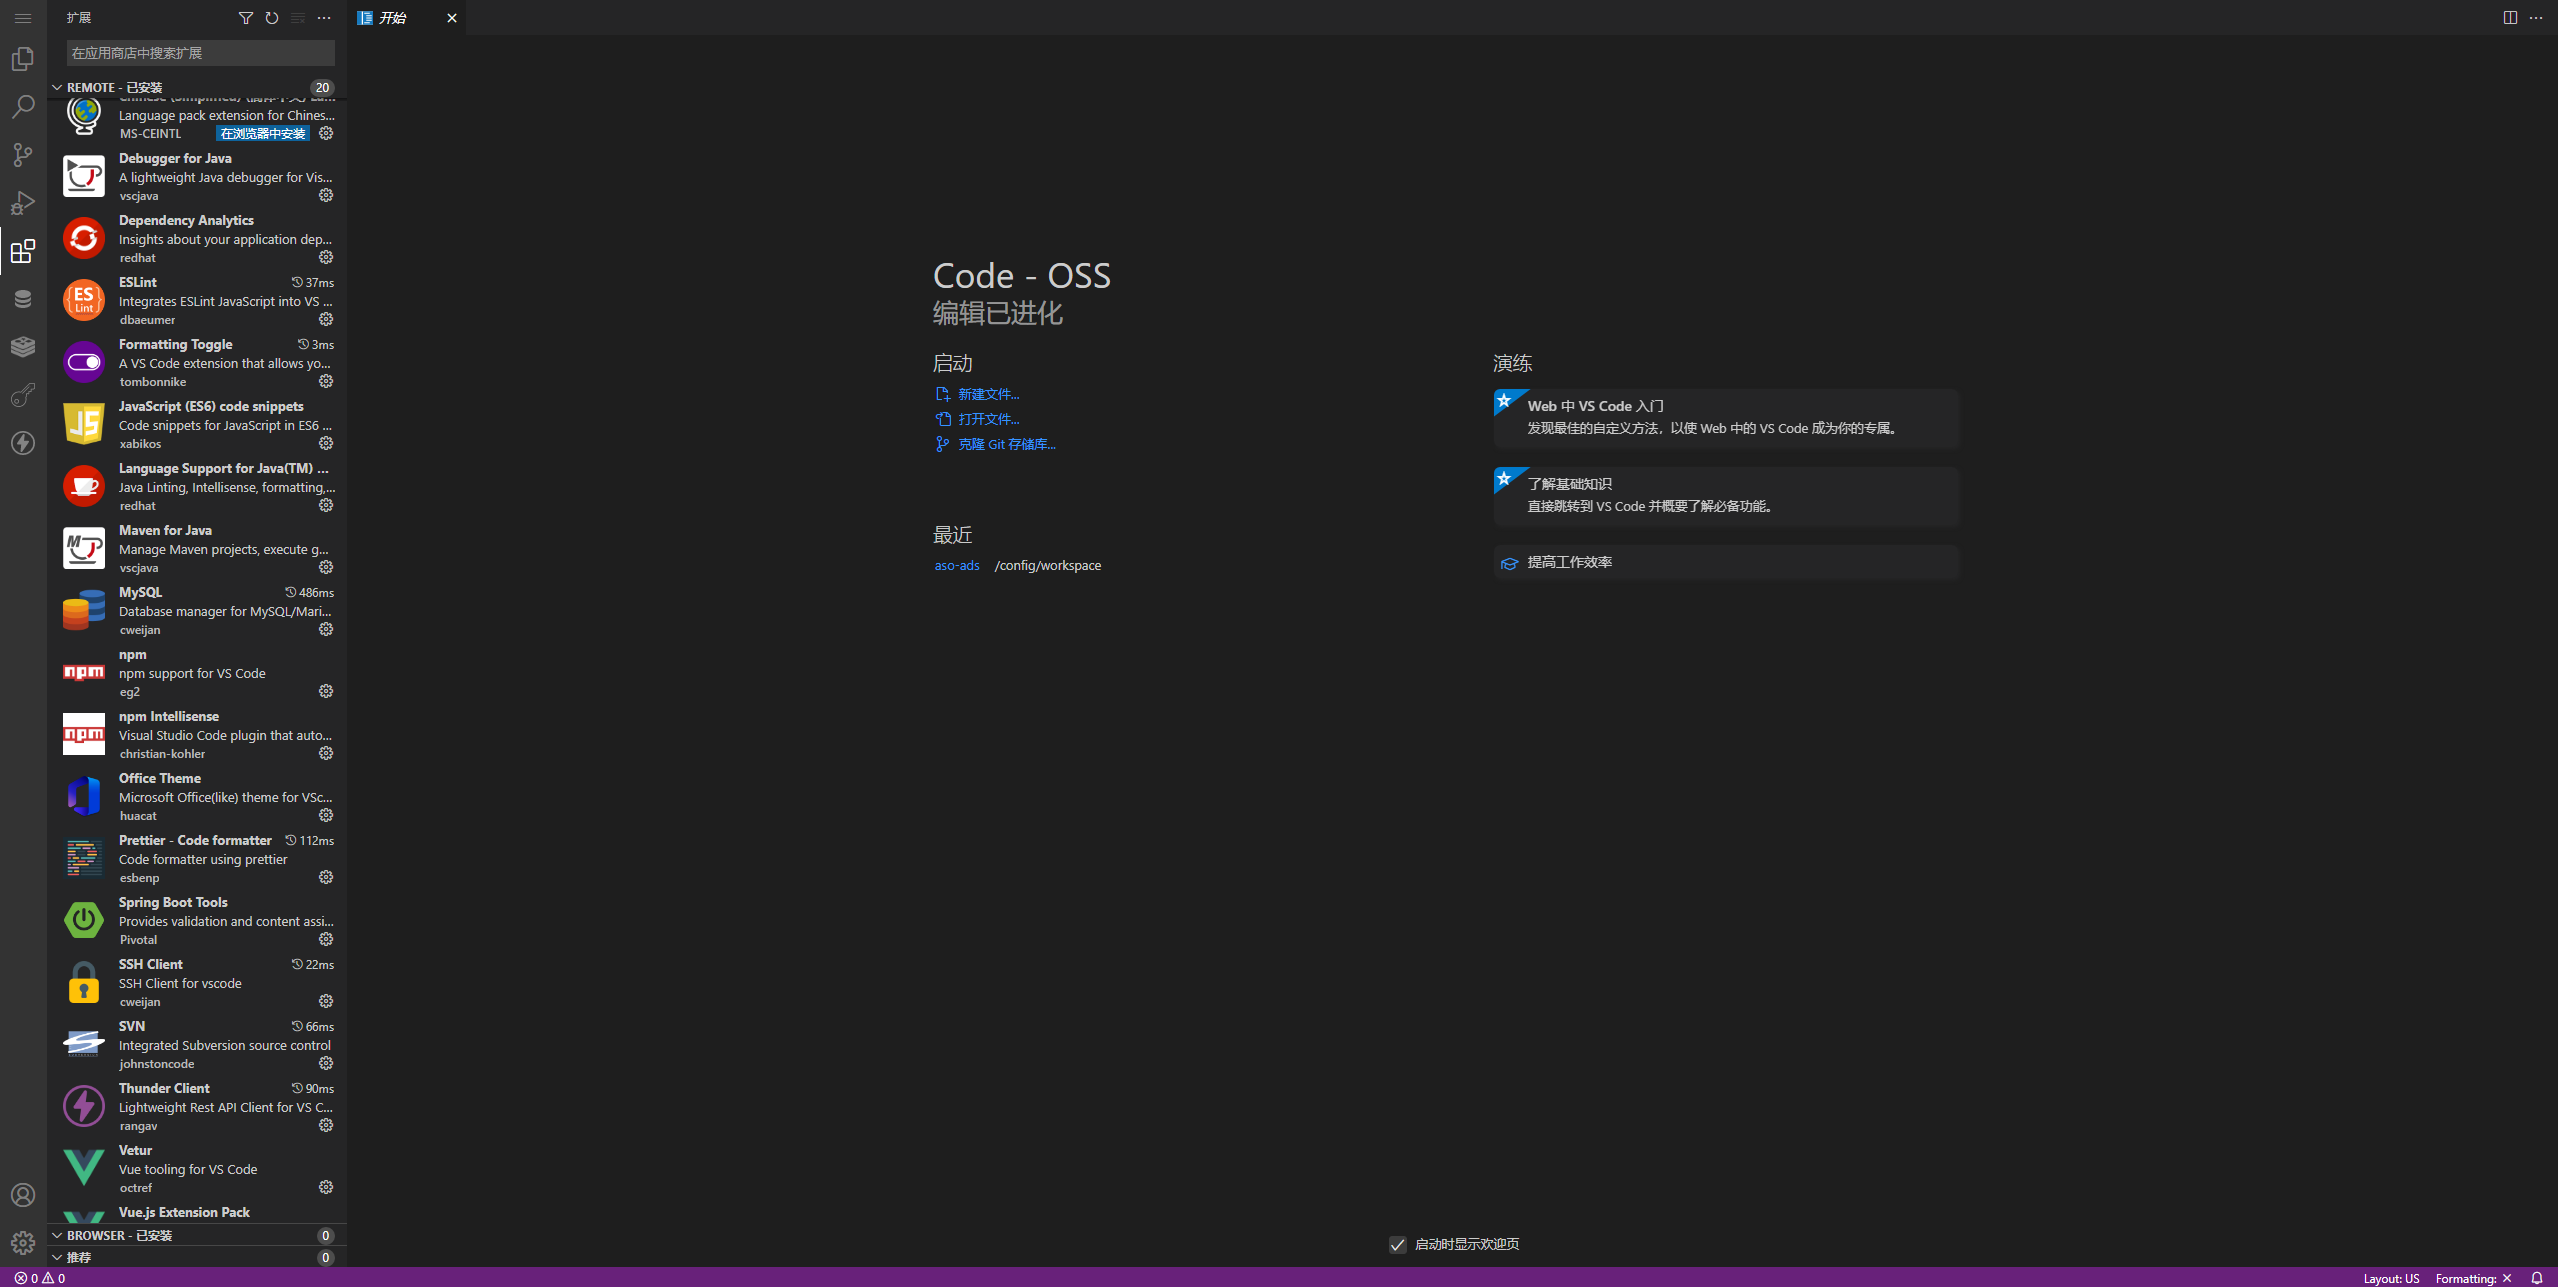Collapse the REMOTE - 已安装 section

point(57,87)
